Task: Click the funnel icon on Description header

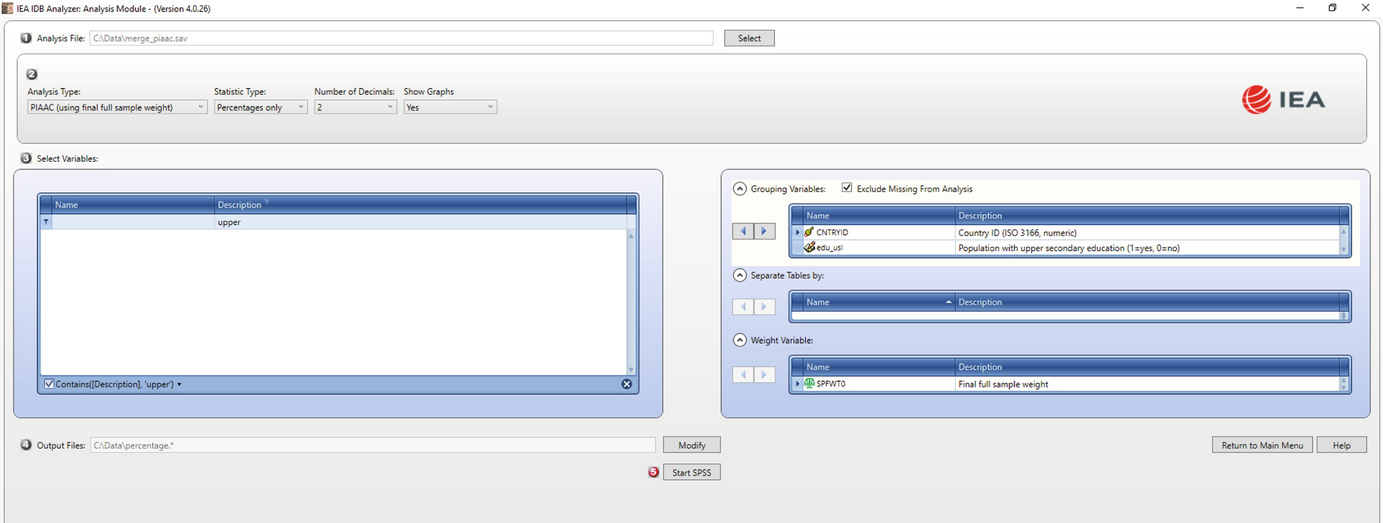Action: [267, 203]
